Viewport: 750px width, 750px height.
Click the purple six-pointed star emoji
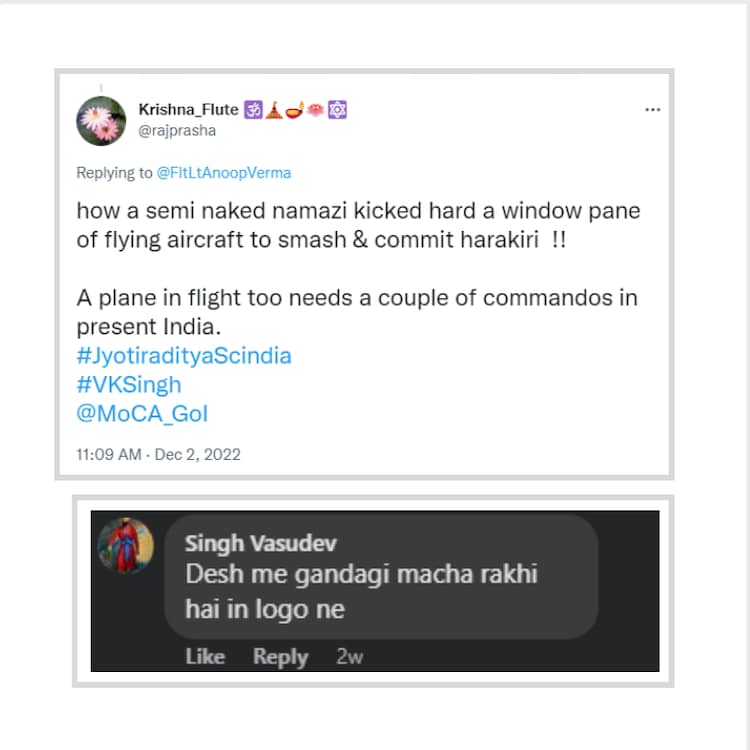coord(338,110)
